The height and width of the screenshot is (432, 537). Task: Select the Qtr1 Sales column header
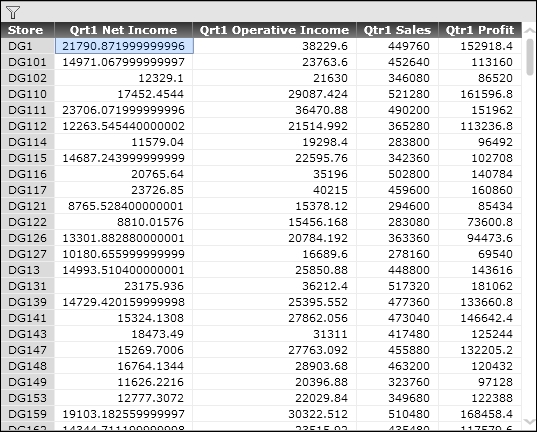point(397,30)
